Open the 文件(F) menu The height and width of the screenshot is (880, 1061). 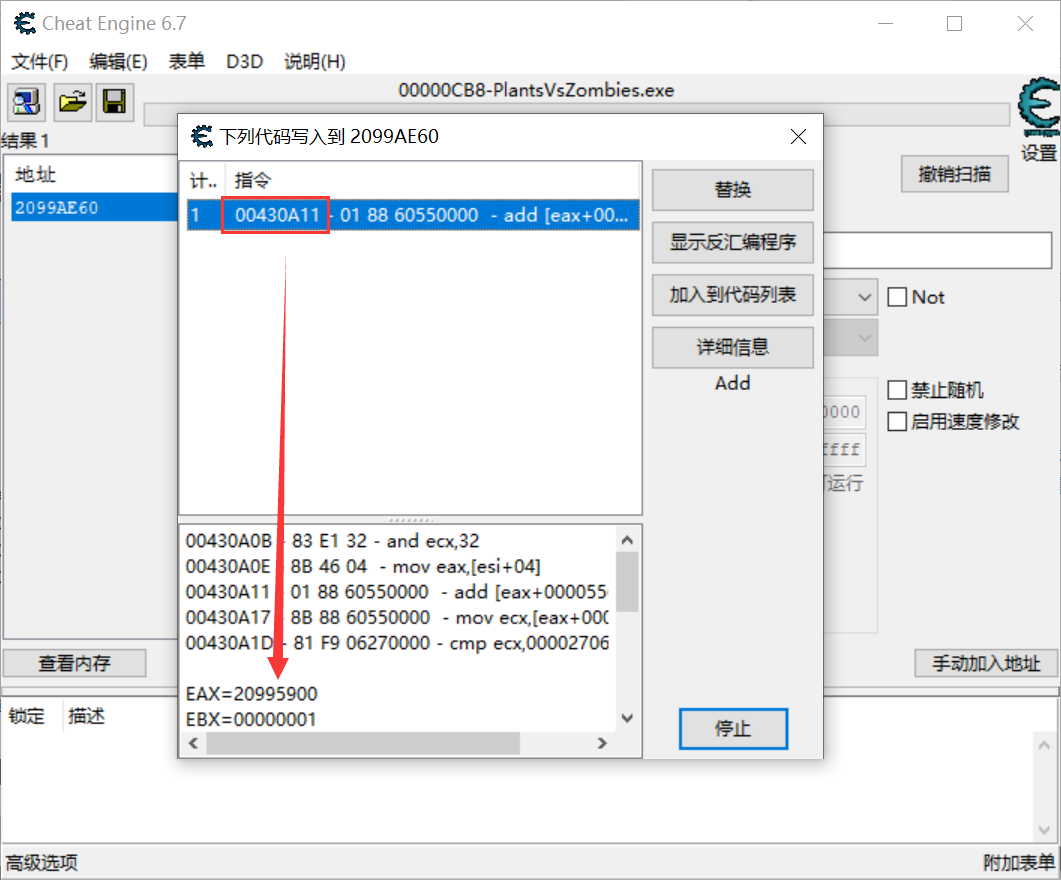pos(40,62)
